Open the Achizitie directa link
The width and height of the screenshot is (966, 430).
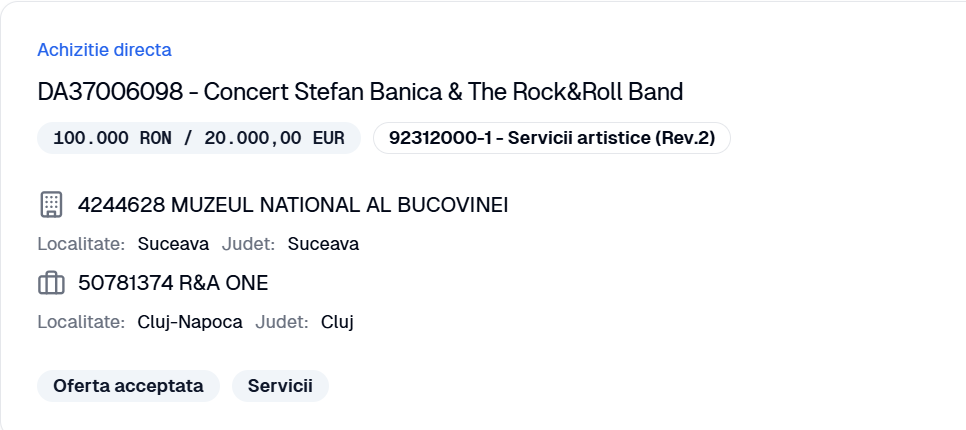pyautogui.click(x=104, y=50)
